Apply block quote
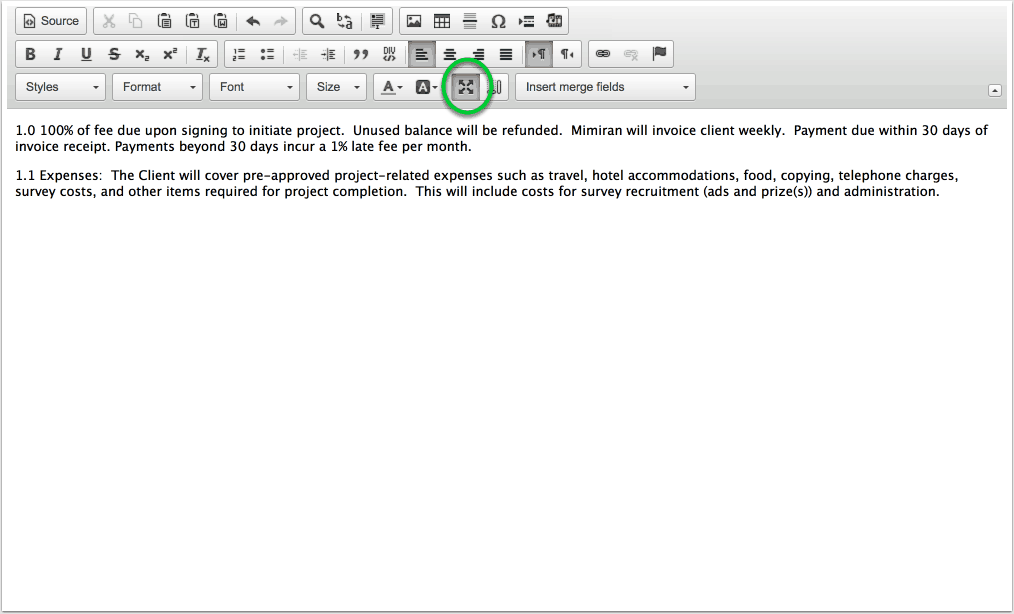The image size is (1014, 614). click(x=360, y=54)
